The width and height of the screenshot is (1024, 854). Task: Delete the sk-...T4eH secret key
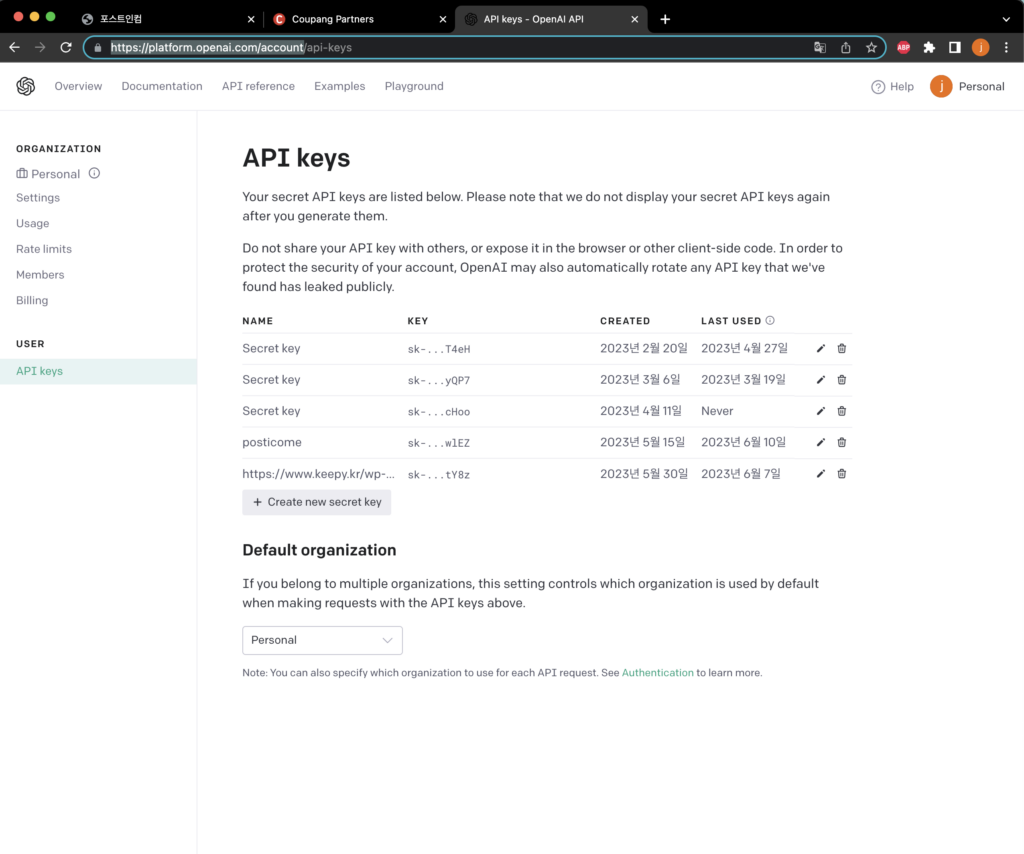point(842,349)
